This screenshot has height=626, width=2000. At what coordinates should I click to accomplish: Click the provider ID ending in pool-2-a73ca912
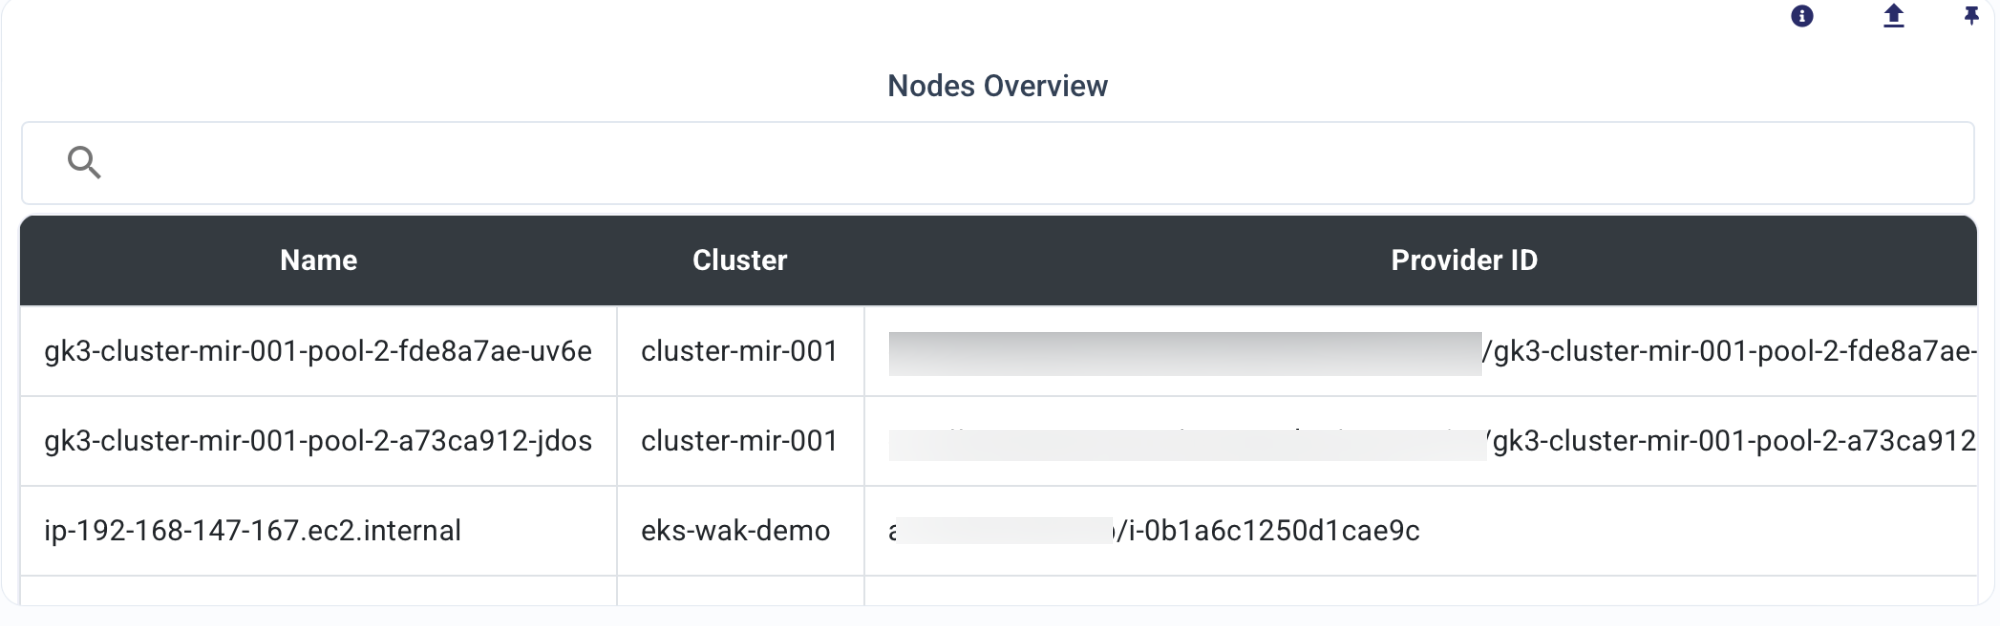click(1731, 441)
